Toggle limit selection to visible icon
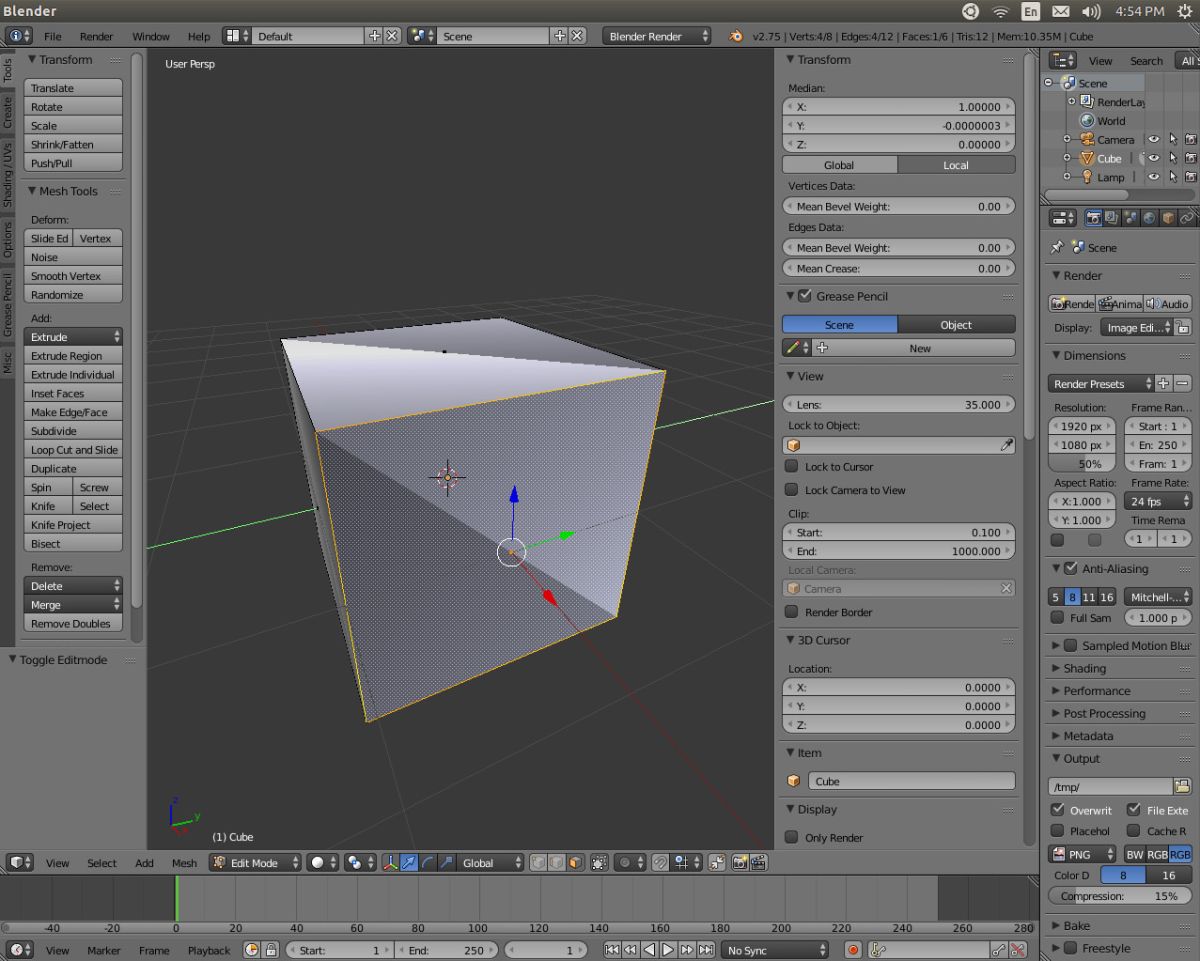1200x961 pixels. coord(598,862)
